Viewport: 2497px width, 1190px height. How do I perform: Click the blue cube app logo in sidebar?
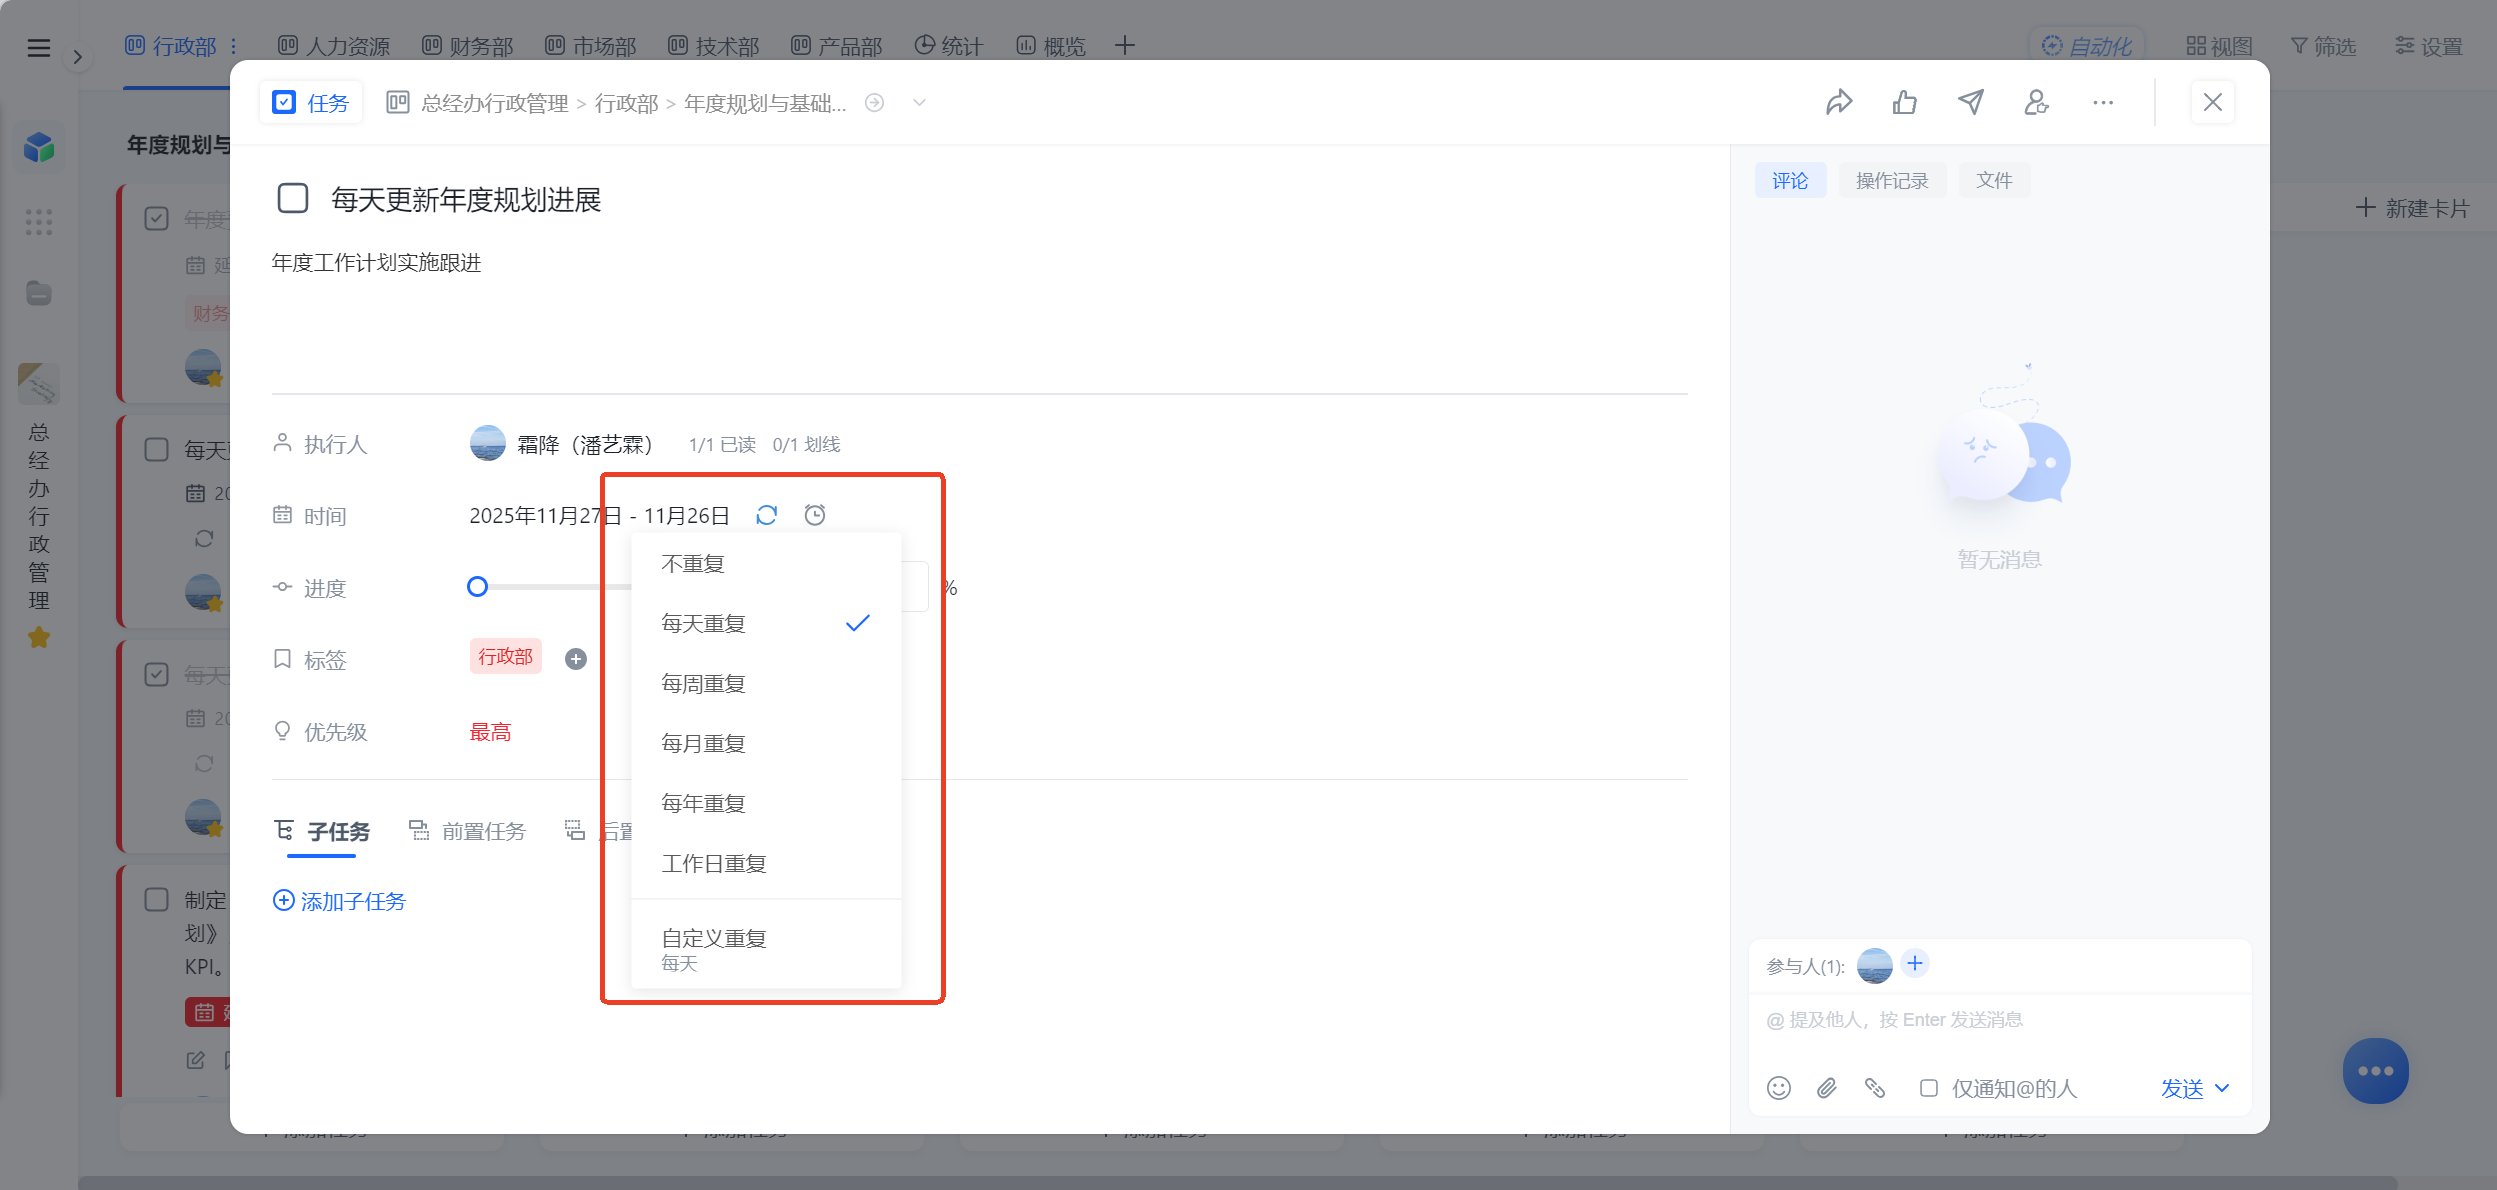pyautogui.click(x=39, y=148)
